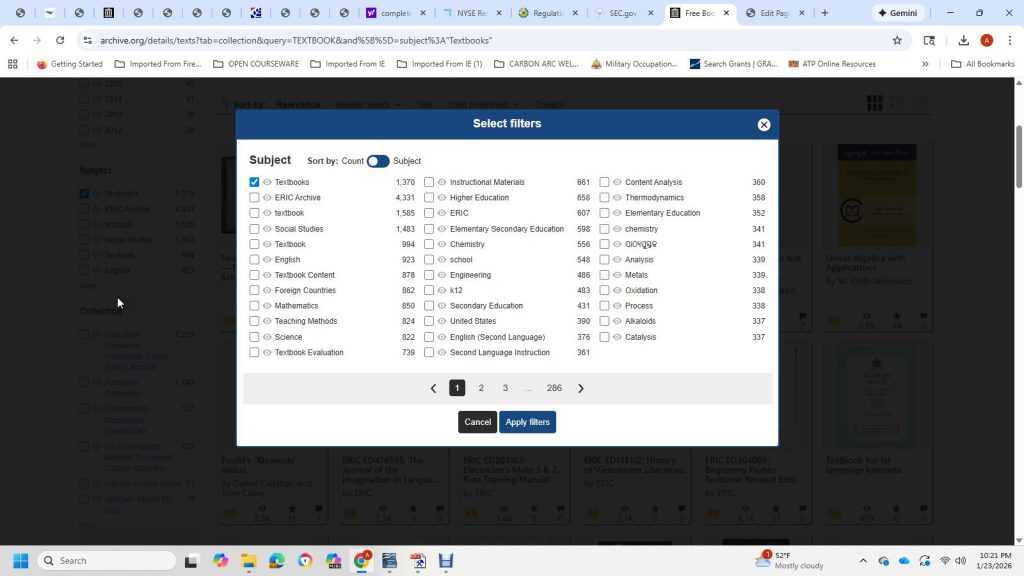Click the eye icon beside Mathematics
The image size is (1024, 576).
tap(267, 306)
